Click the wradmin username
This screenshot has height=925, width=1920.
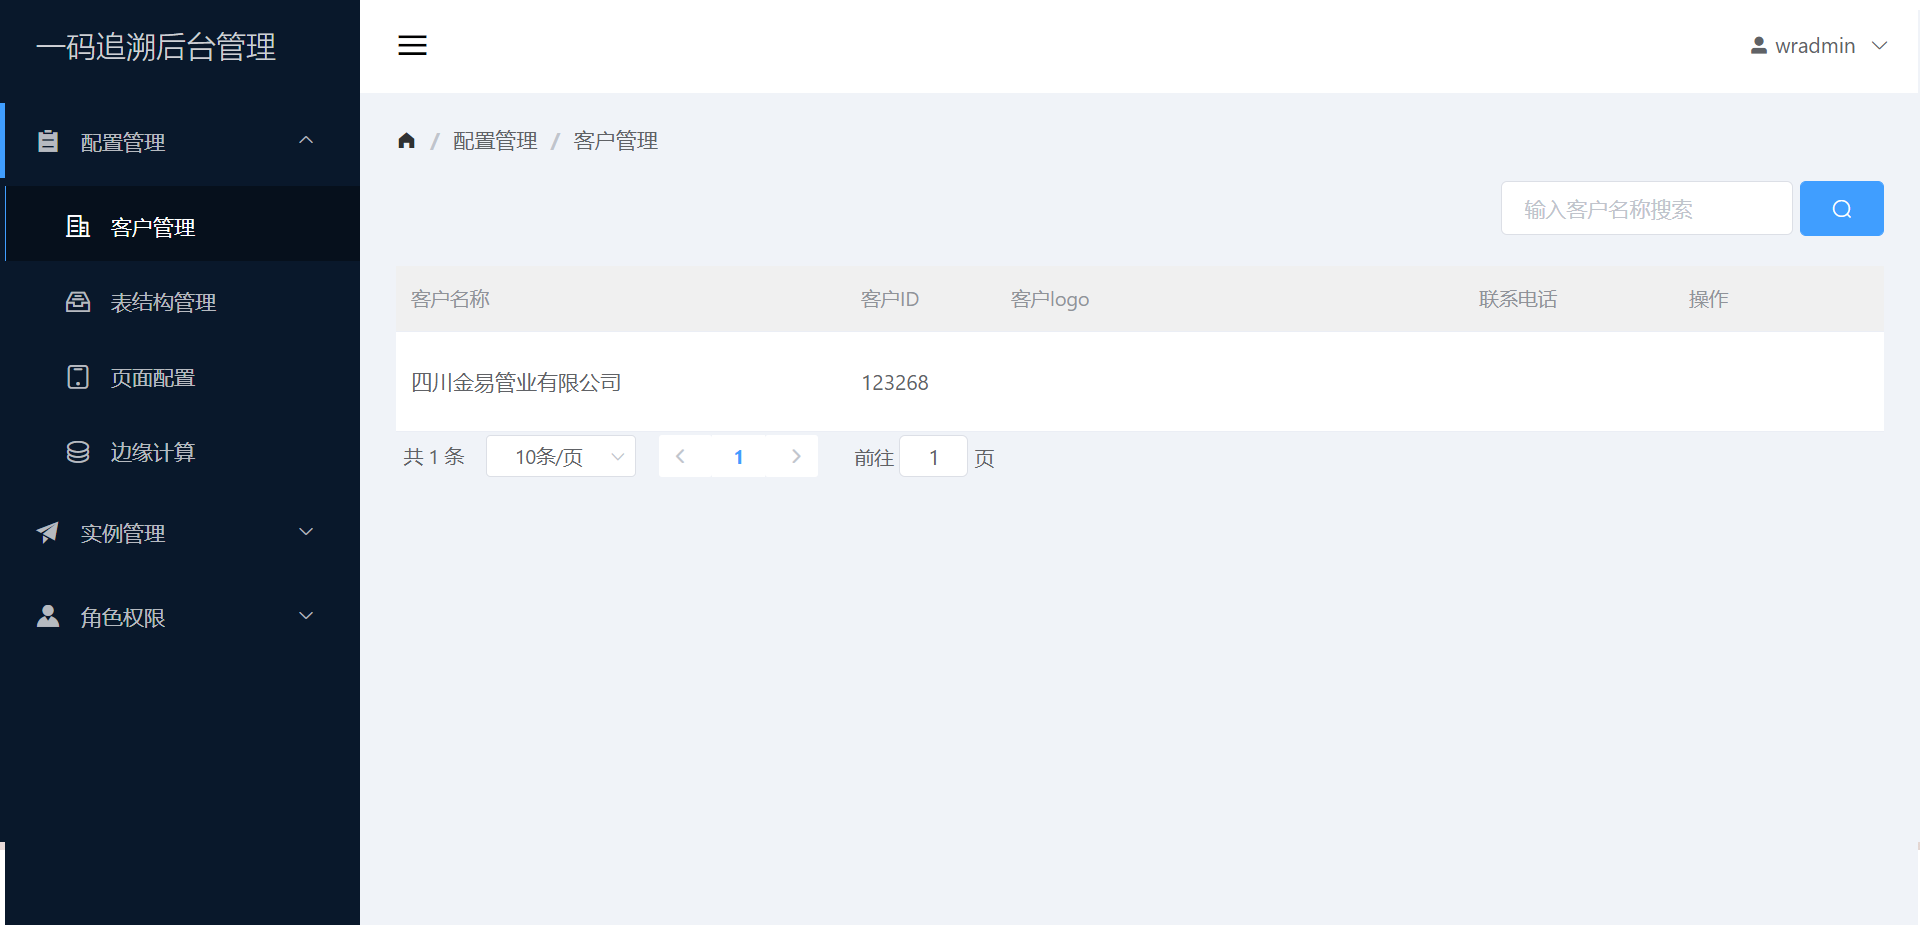[1815, 46]
